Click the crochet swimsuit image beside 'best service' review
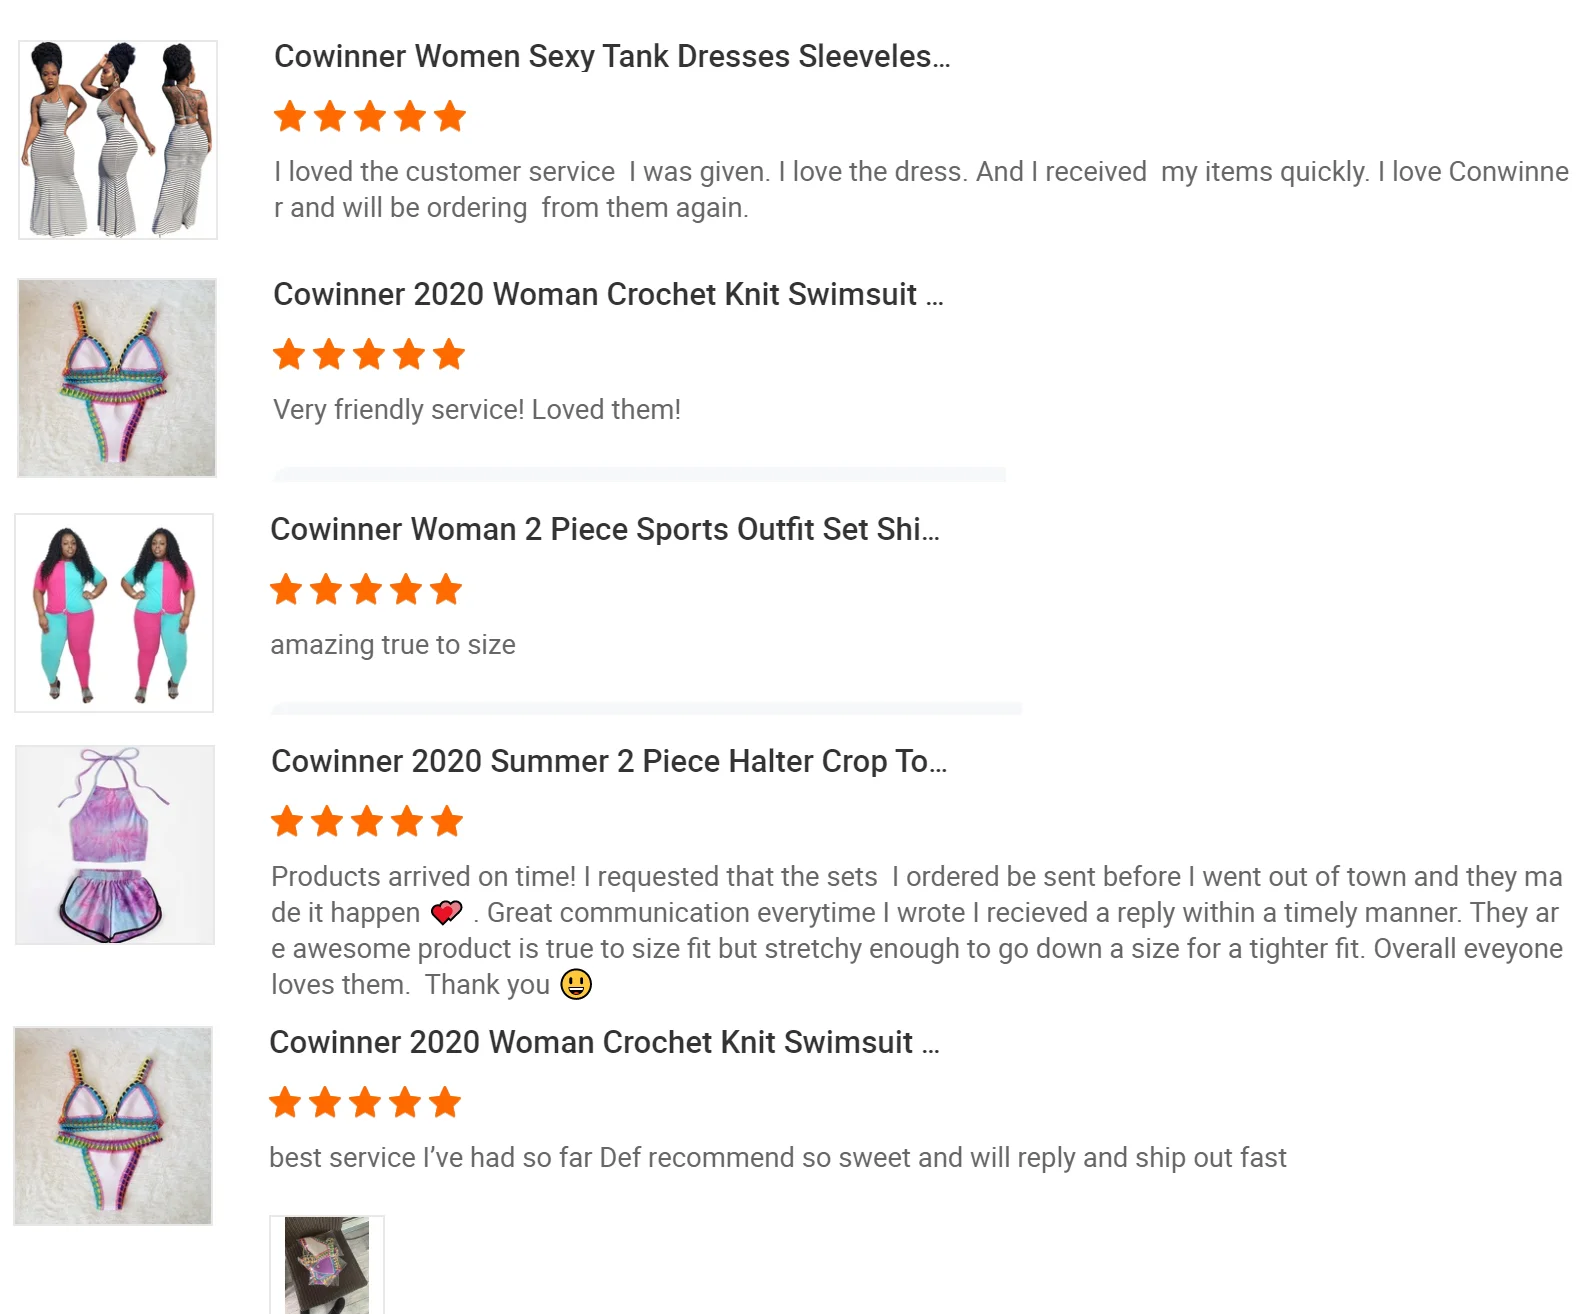The width and height of the screenshot is (1586, 1314). coord(113,1126)
